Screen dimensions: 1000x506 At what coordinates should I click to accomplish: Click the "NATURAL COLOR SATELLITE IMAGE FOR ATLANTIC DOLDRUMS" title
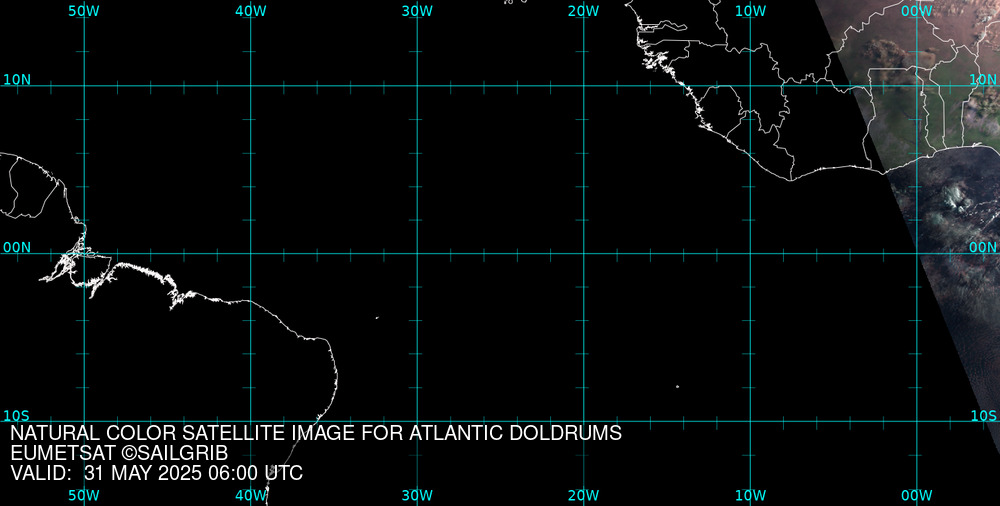click(x=316, y=433)
